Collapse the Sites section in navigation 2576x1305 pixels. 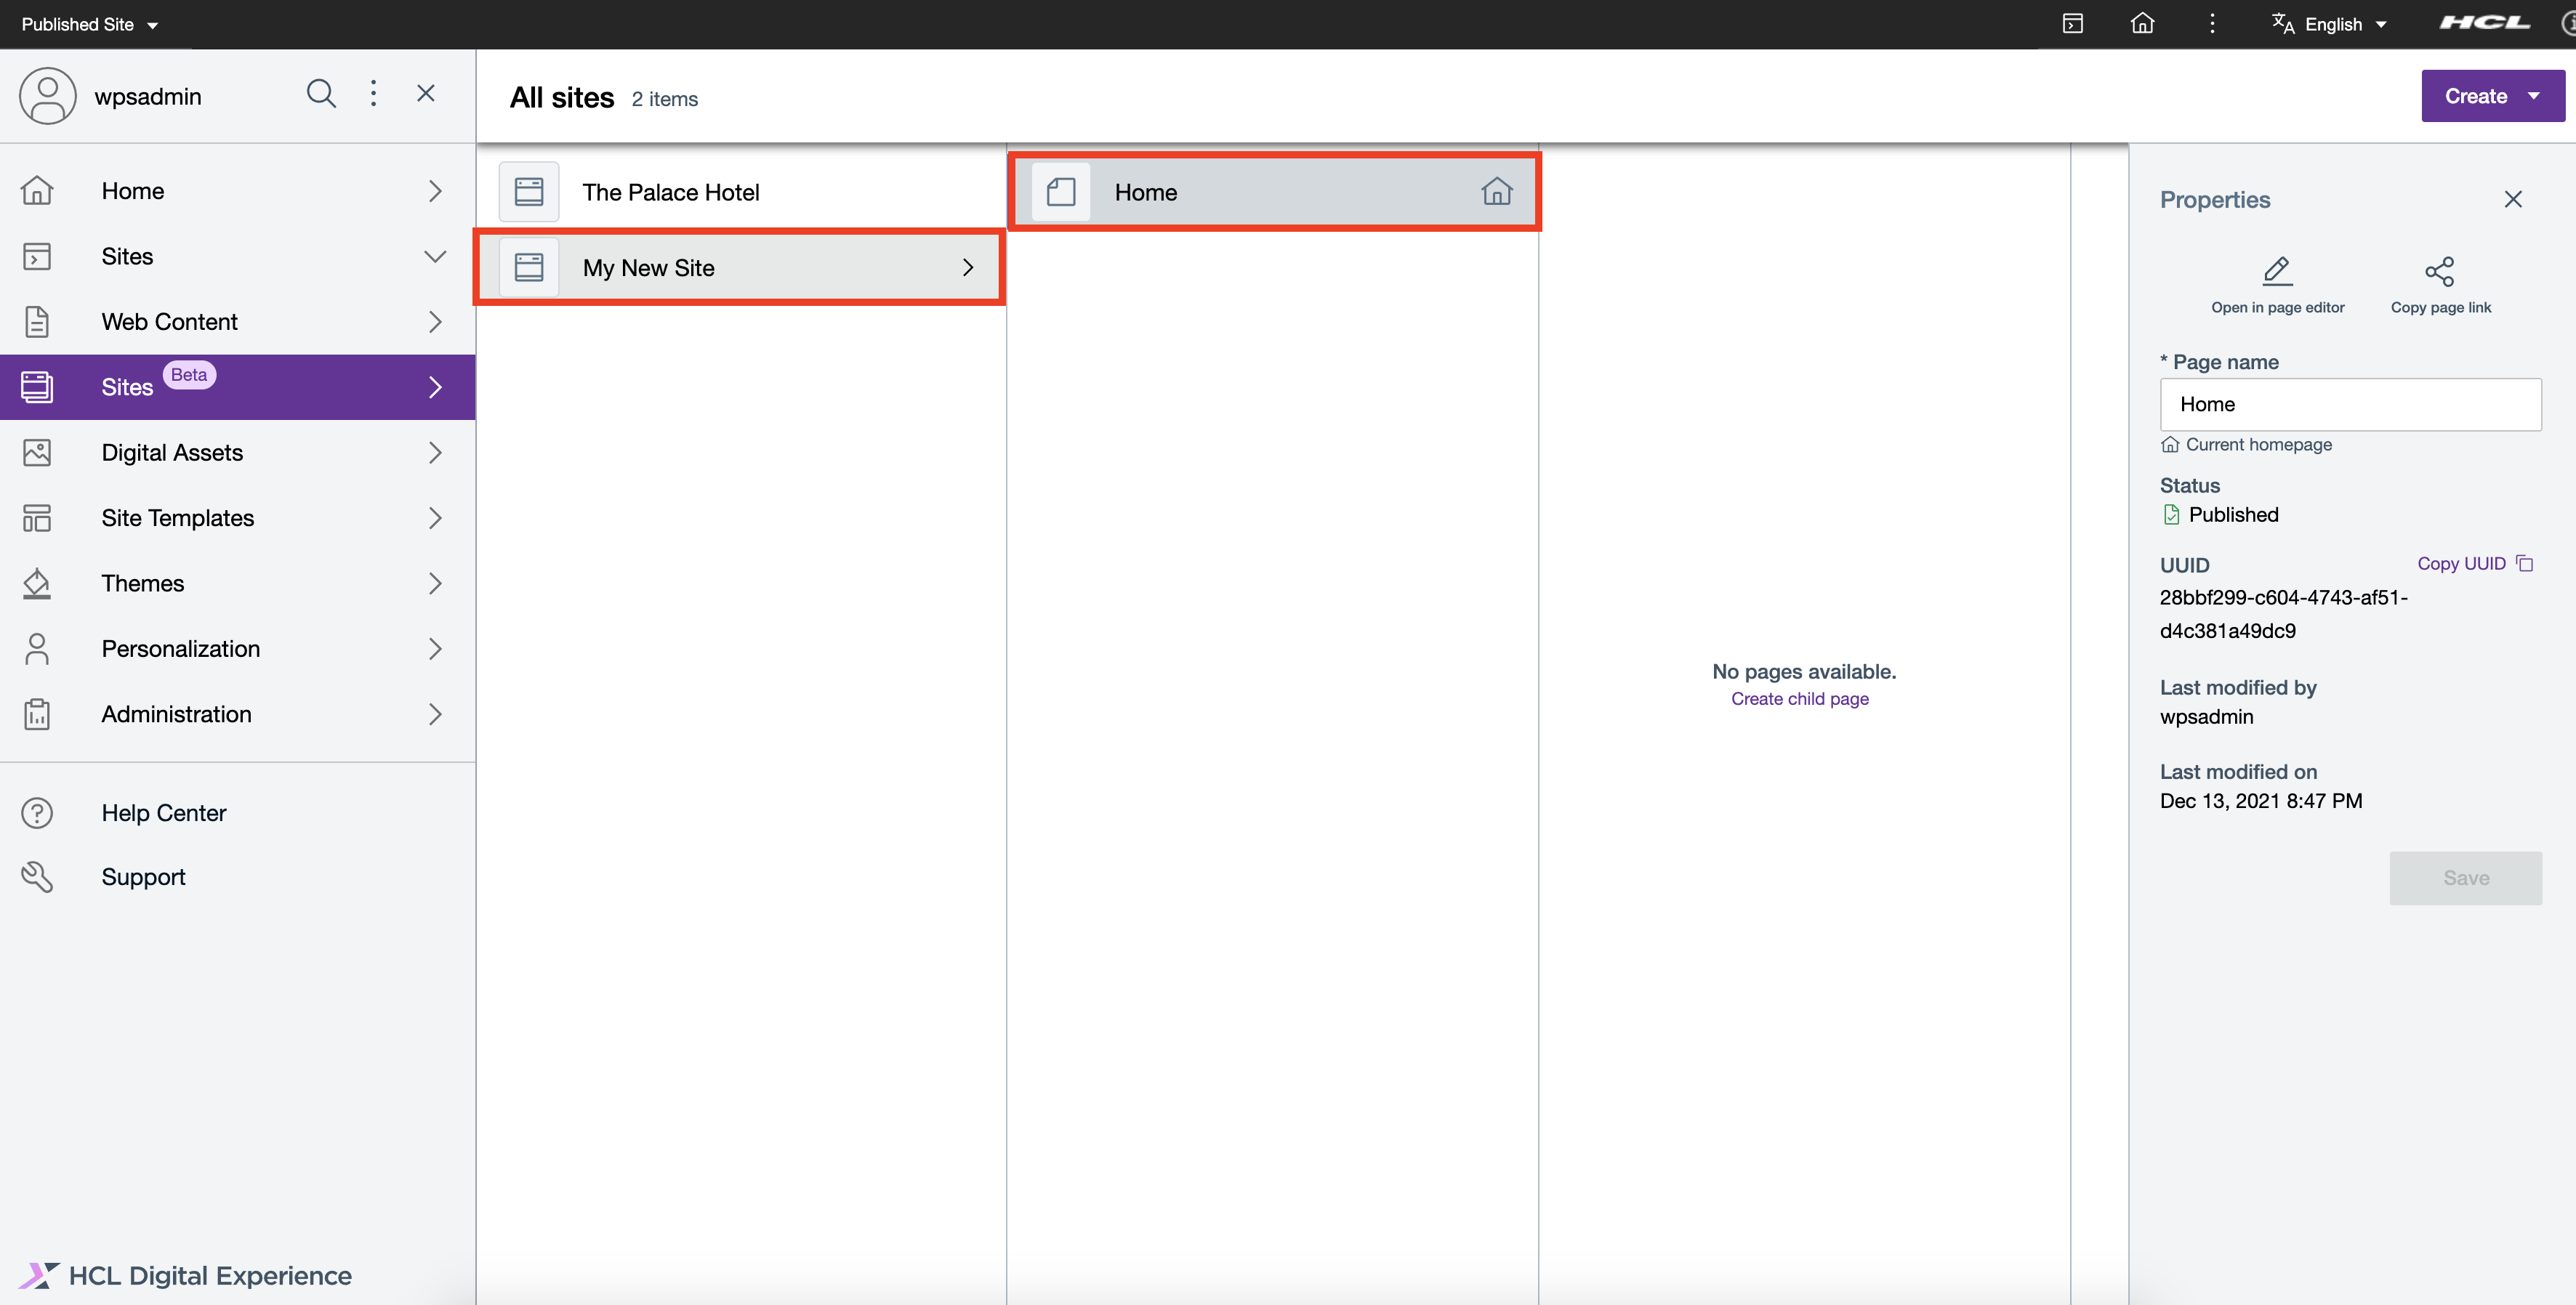(x=434, y=256)
